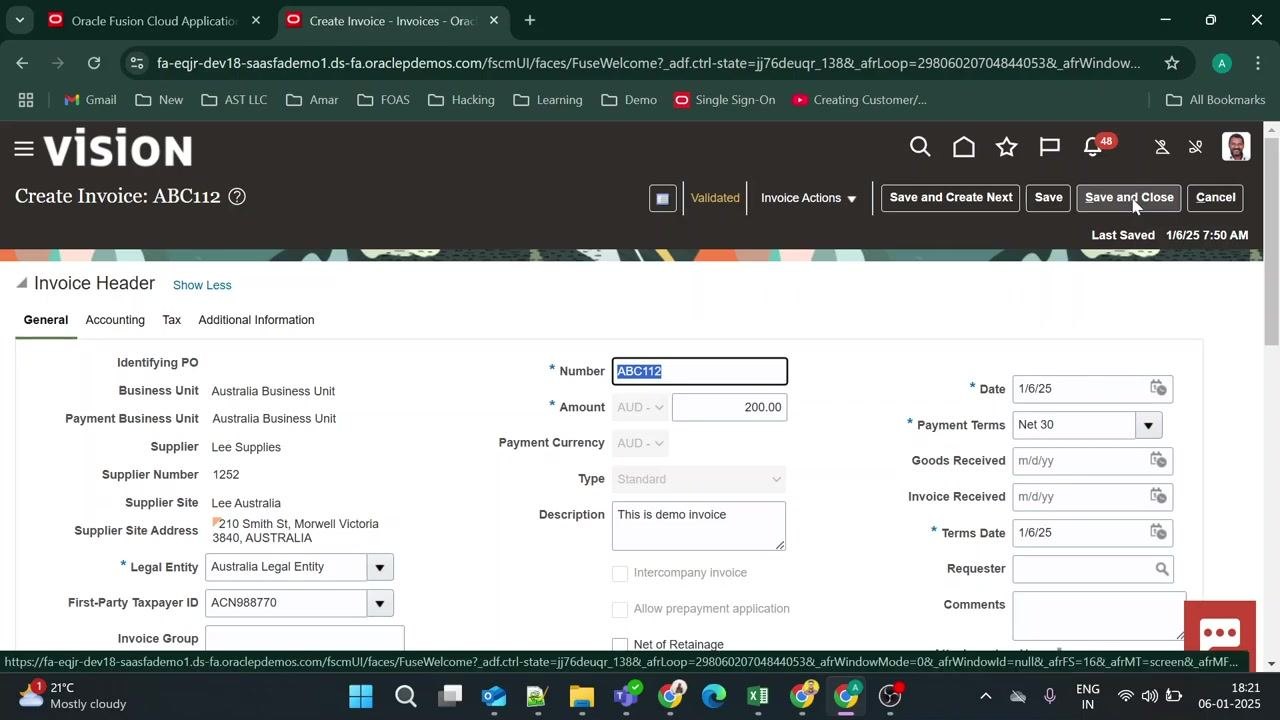The image size is (1280, 720).
Task: Open the Favorites star in the Vision header
Action: click(x=1007, y=148)
